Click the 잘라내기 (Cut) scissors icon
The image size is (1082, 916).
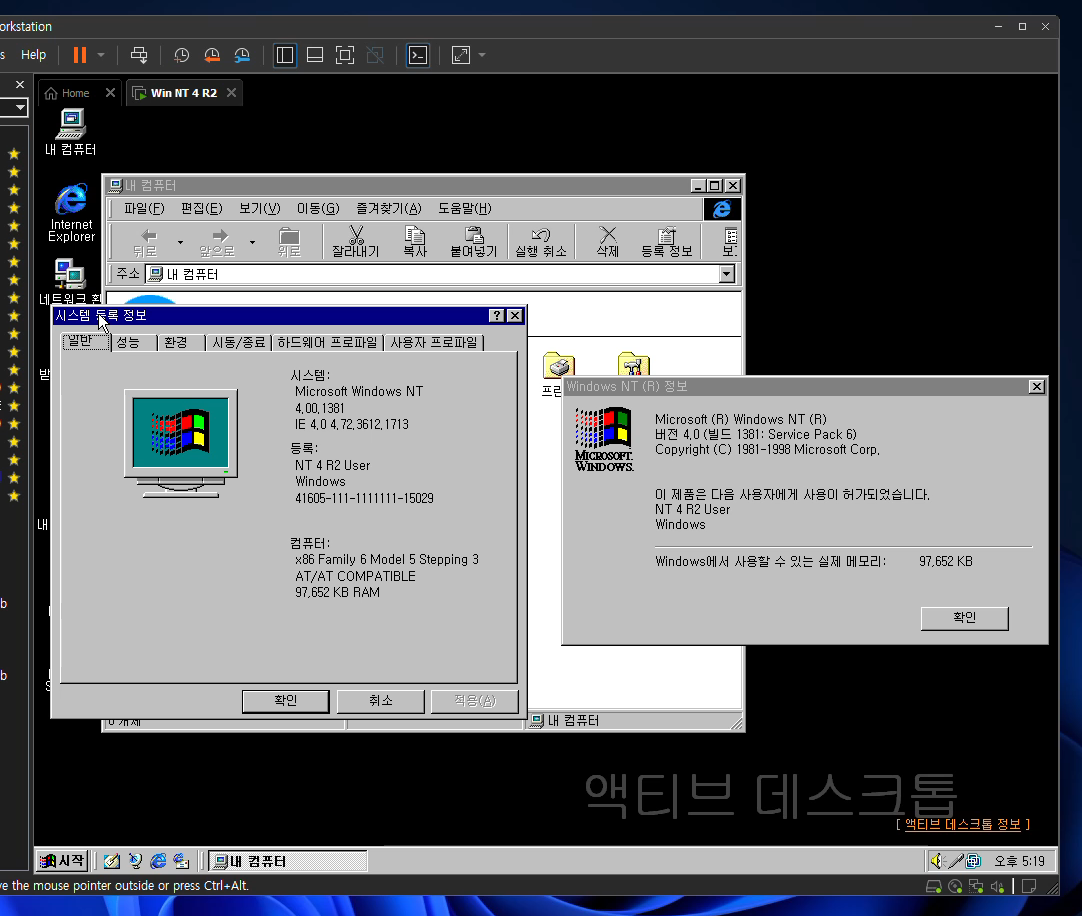point(356,242)
